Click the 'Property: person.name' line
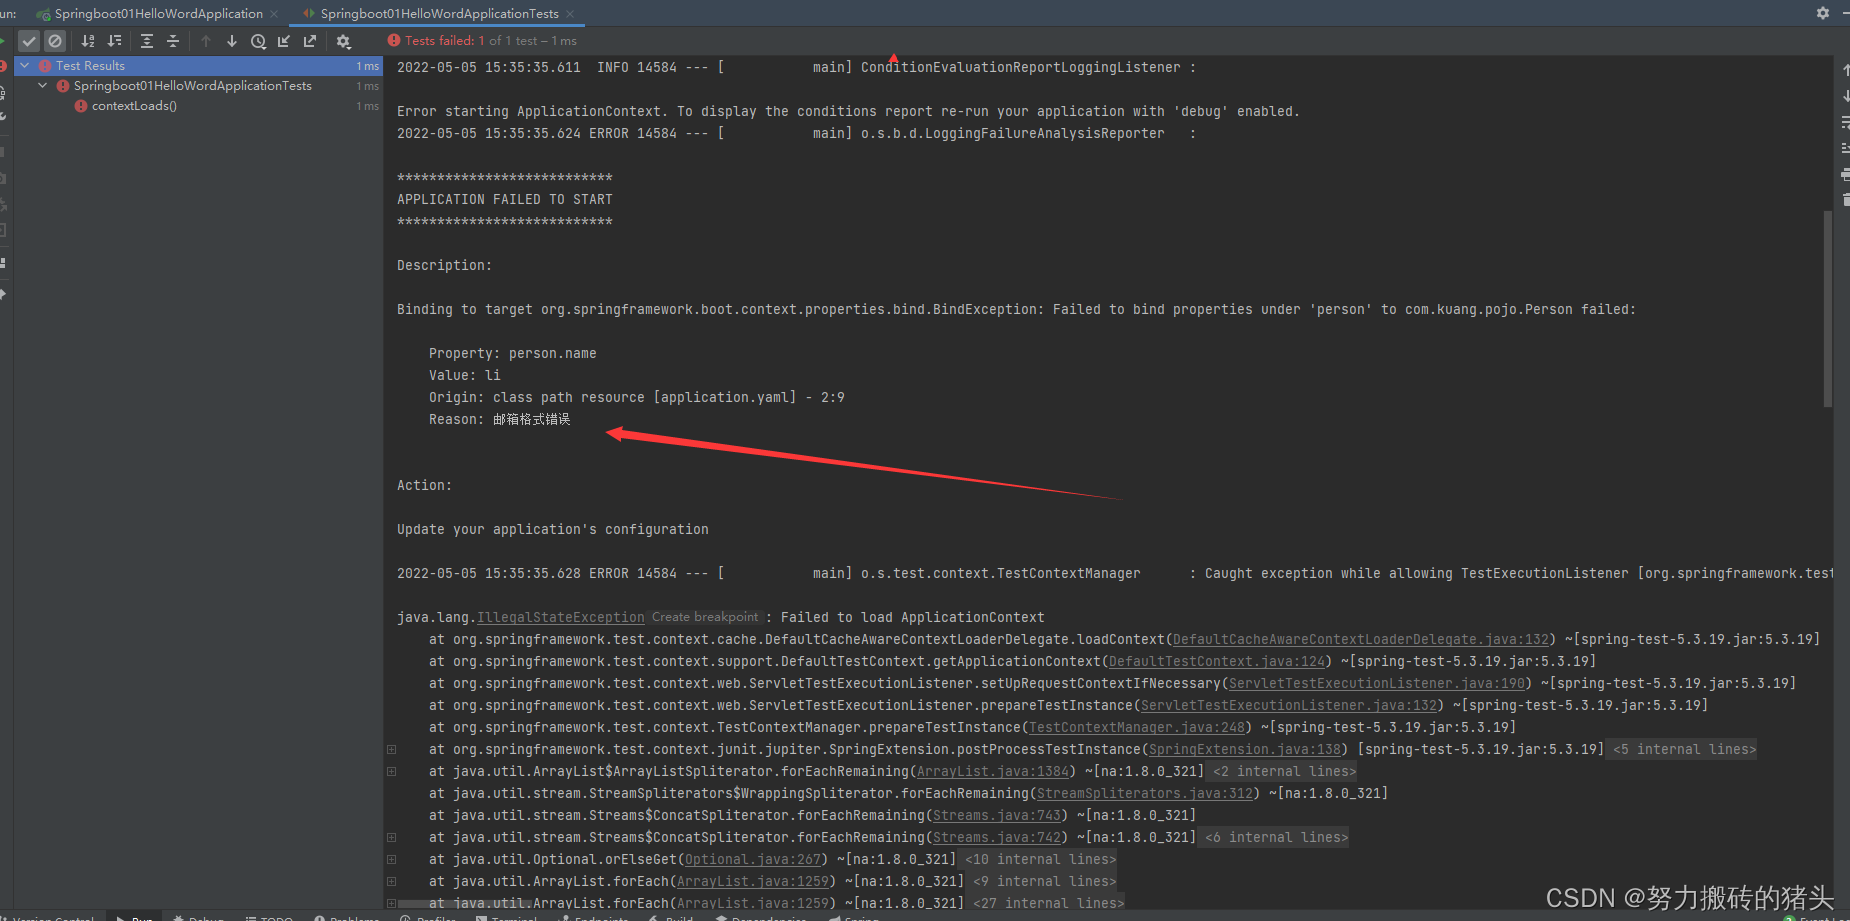This screenshot has width=1850, height=921. pos(513,354)
